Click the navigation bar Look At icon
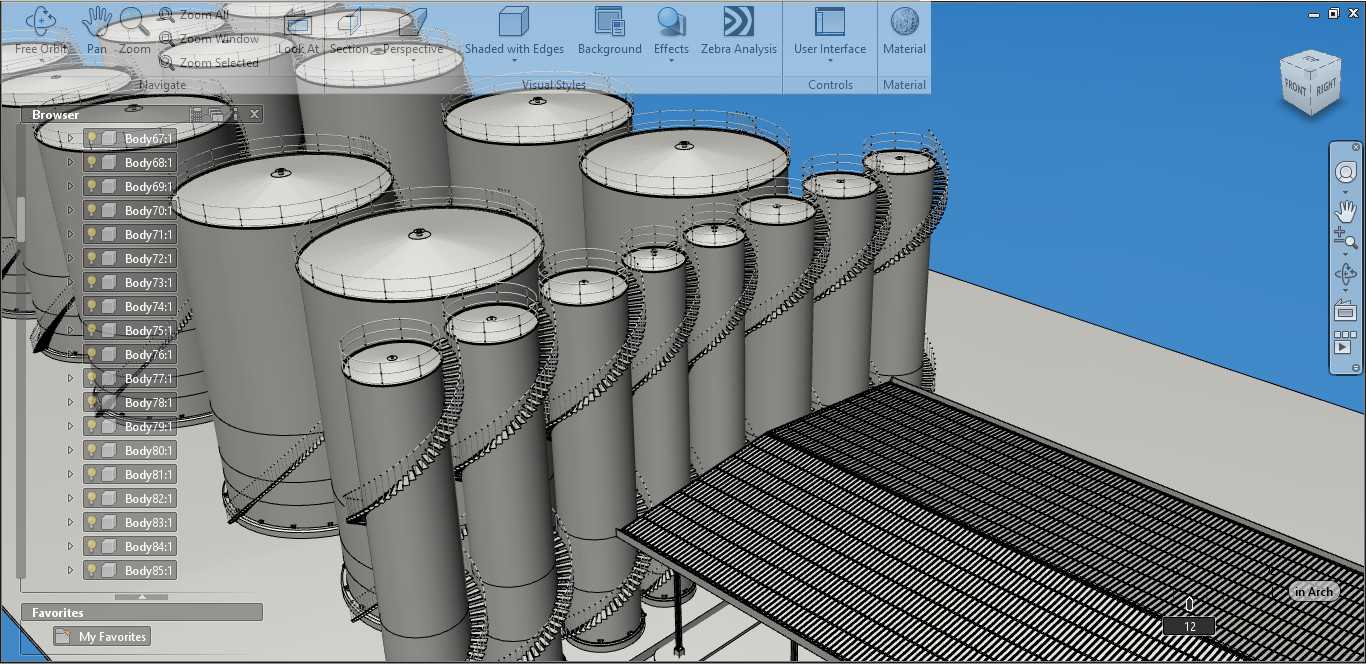This screenshot has width=1366, height=664. [x=1345, y=311]
